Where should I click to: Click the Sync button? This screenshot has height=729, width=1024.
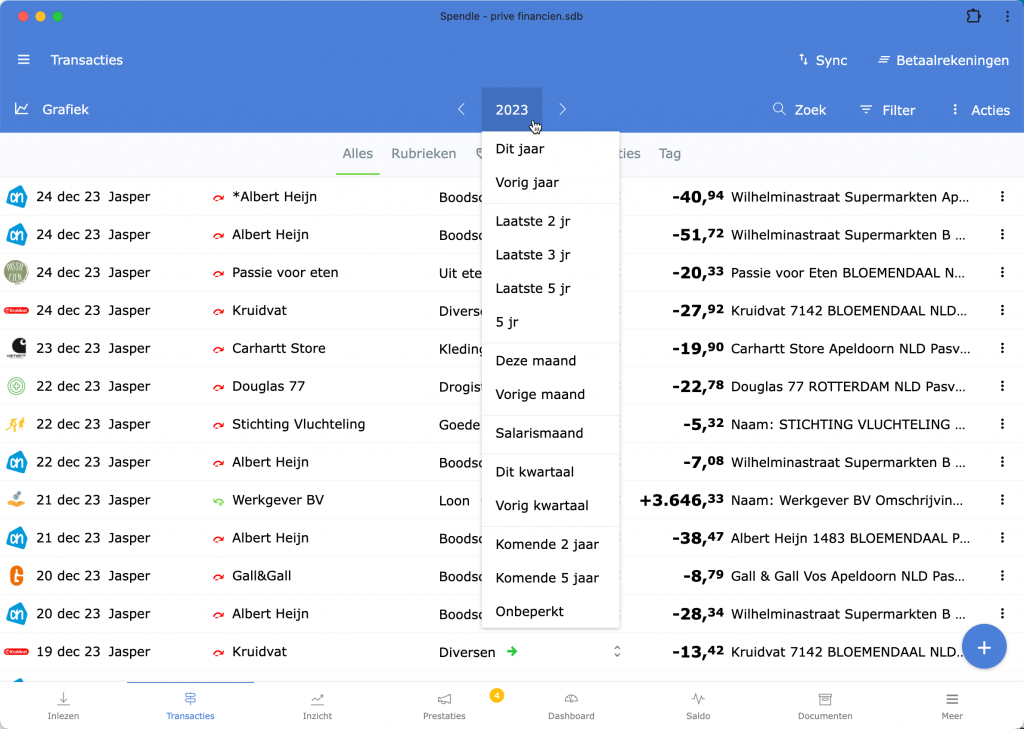click(822, 60)
